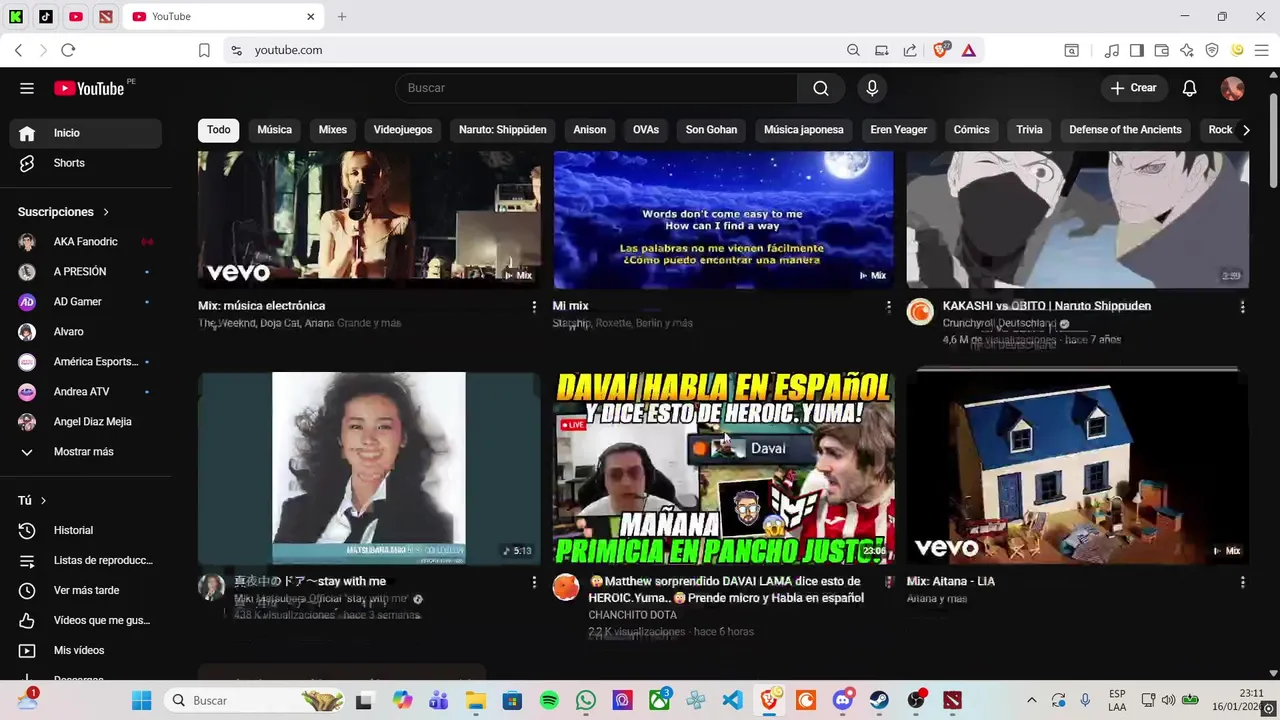Viewport: 1280px width, 720px height.
Task: Open Brave Rewards triangle icon
Action: (x=969, y=50)
